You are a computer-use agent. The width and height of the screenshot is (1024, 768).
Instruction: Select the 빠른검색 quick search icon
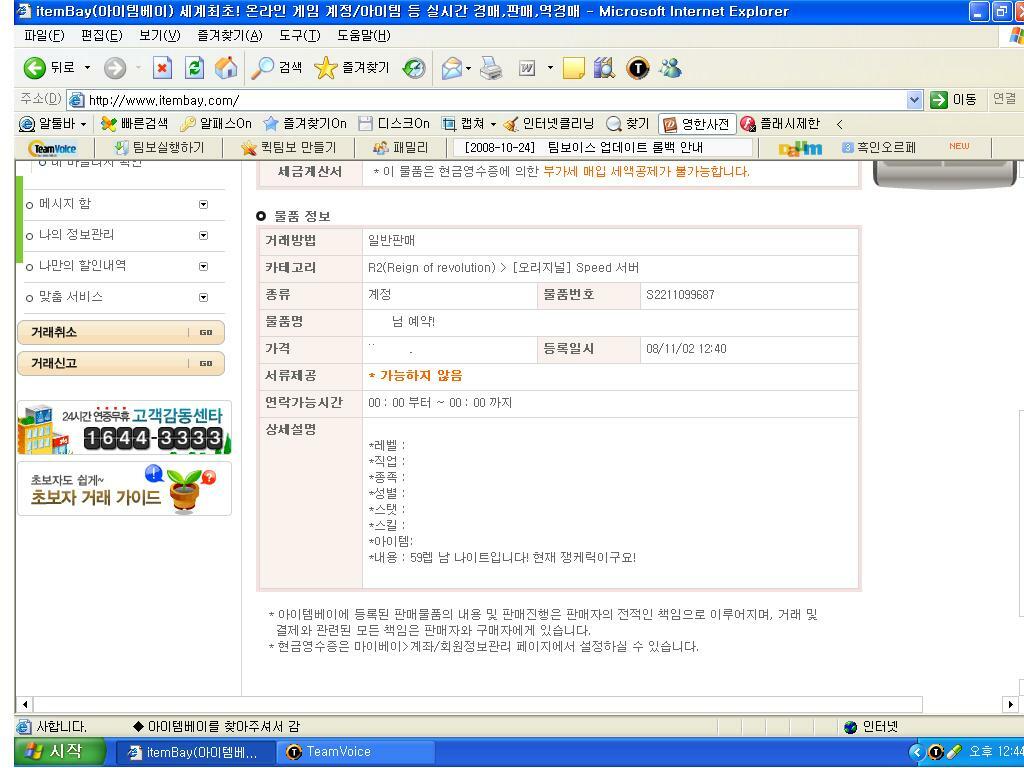108,125
